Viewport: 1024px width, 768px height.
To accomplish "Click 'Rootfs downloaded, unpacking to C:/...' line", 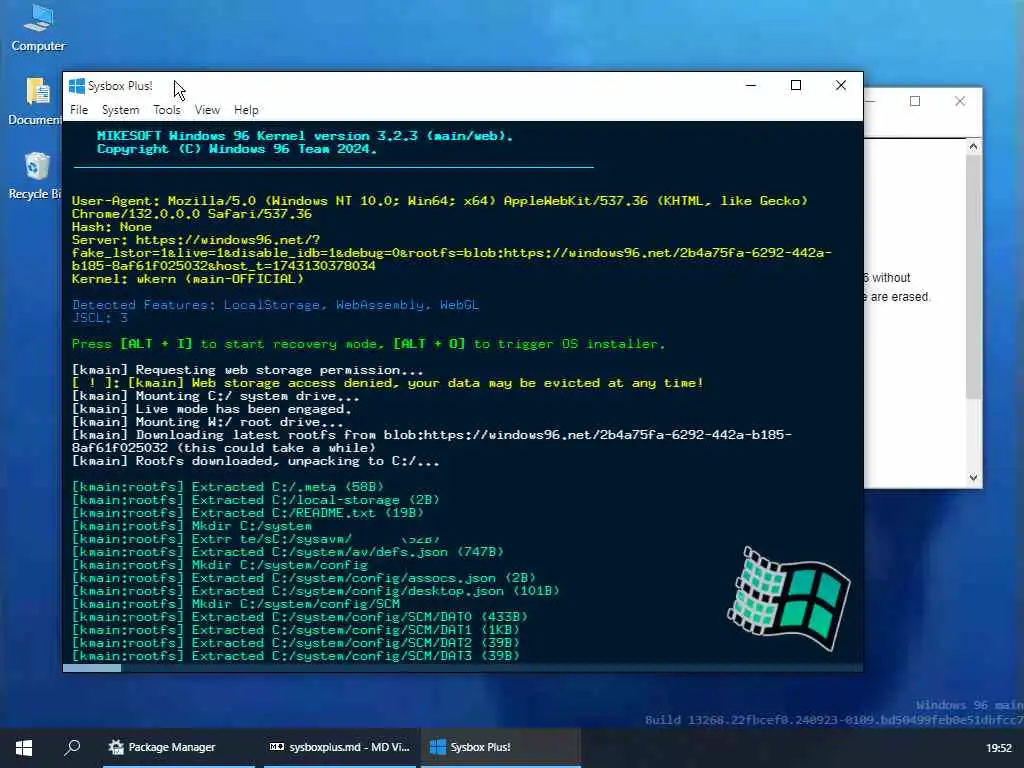I will coord(255,461).
